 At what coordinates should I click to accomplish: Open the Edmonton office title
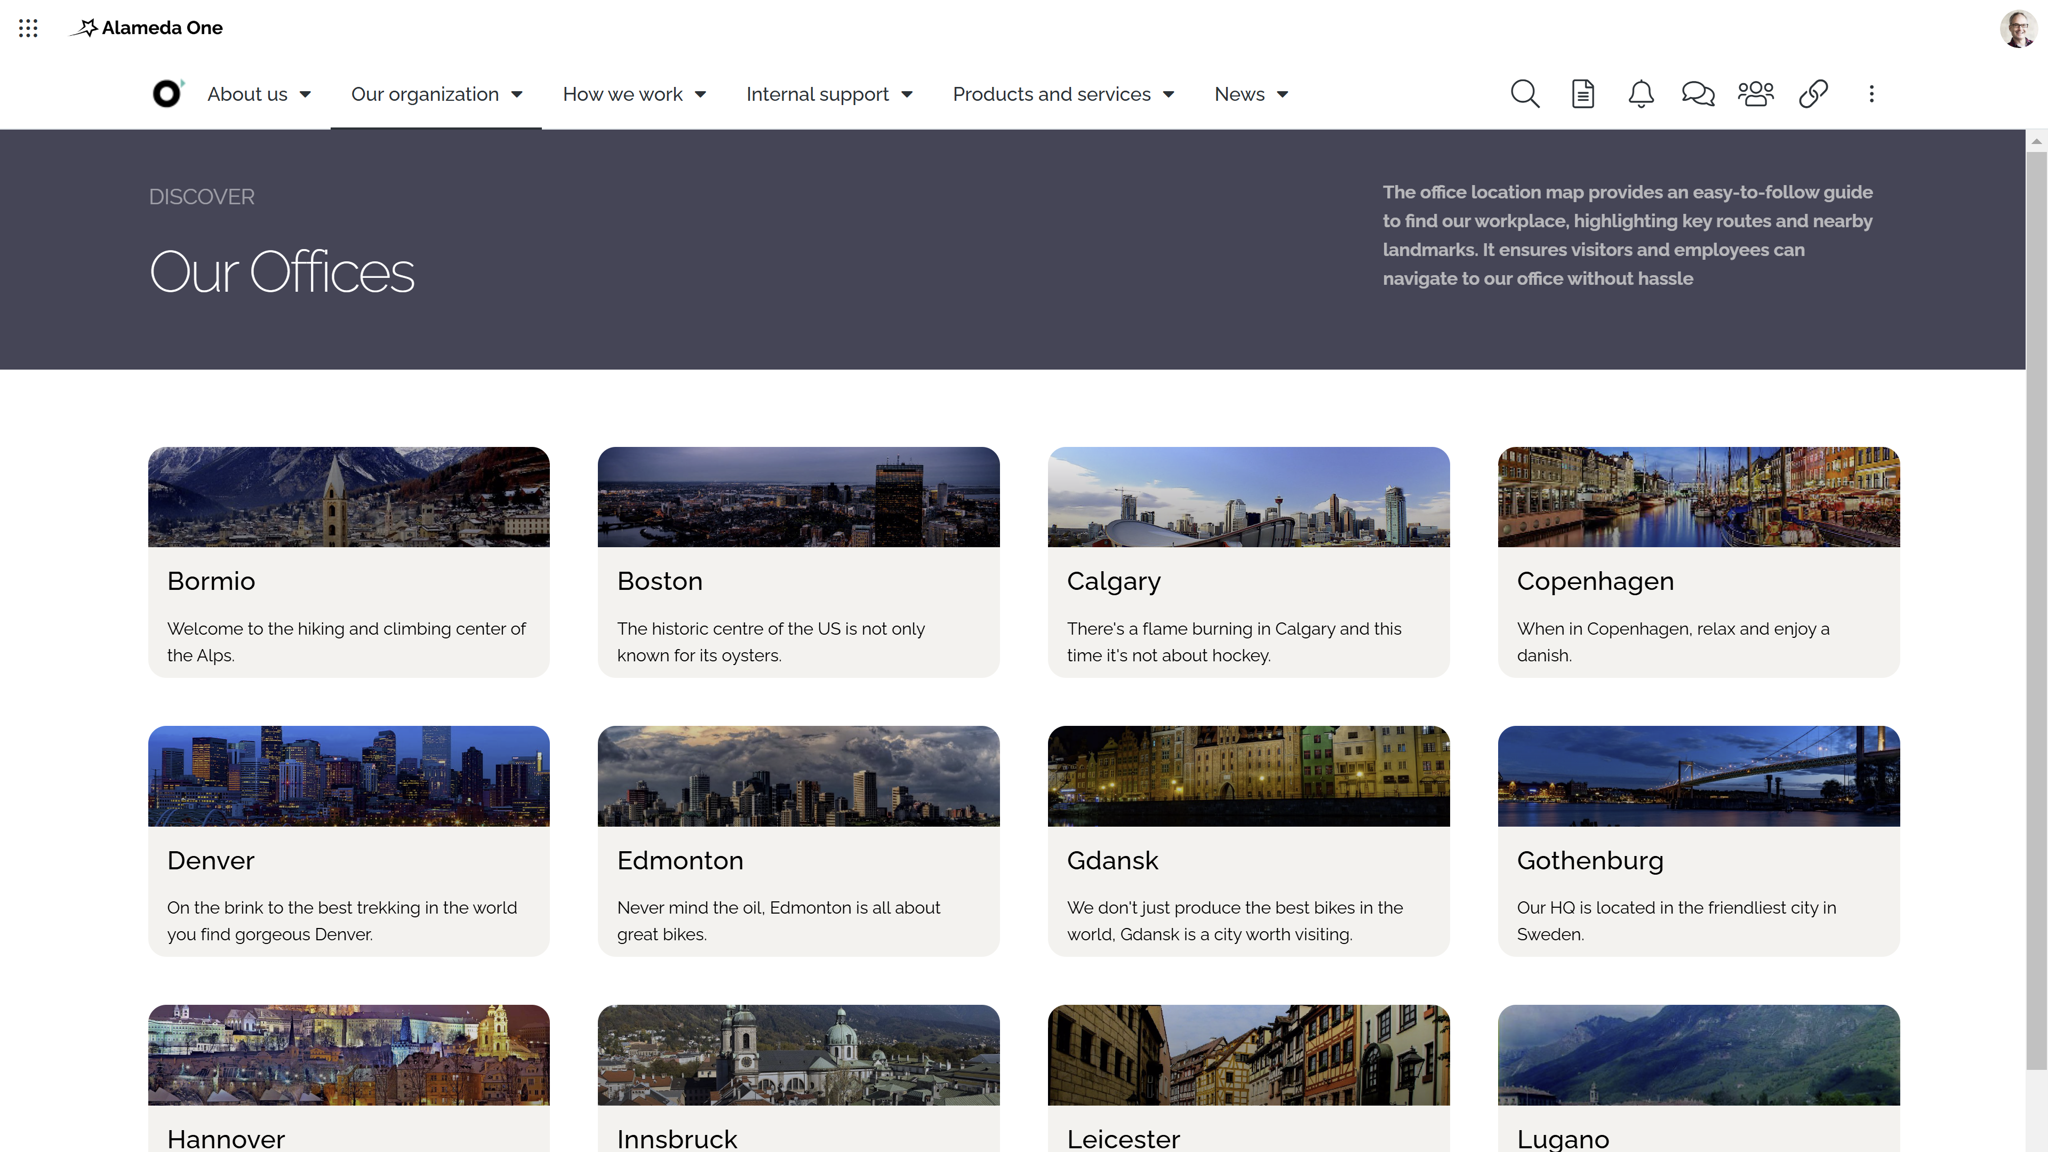click(680, 860)
